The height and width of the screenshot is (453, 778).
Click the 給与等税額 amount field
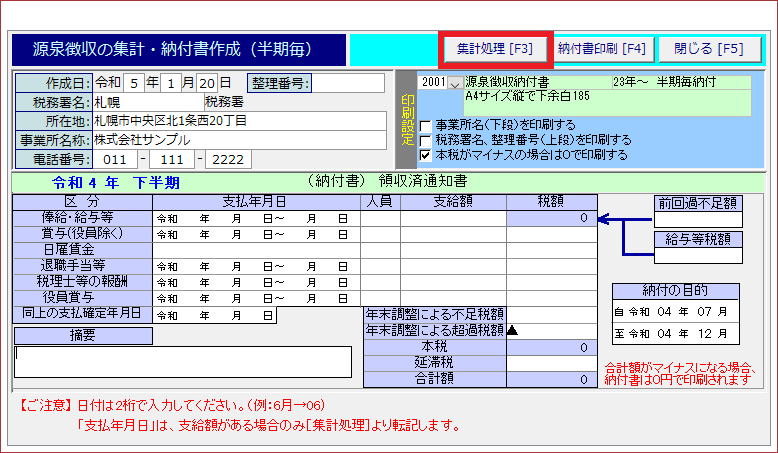[x=697, y=255]
